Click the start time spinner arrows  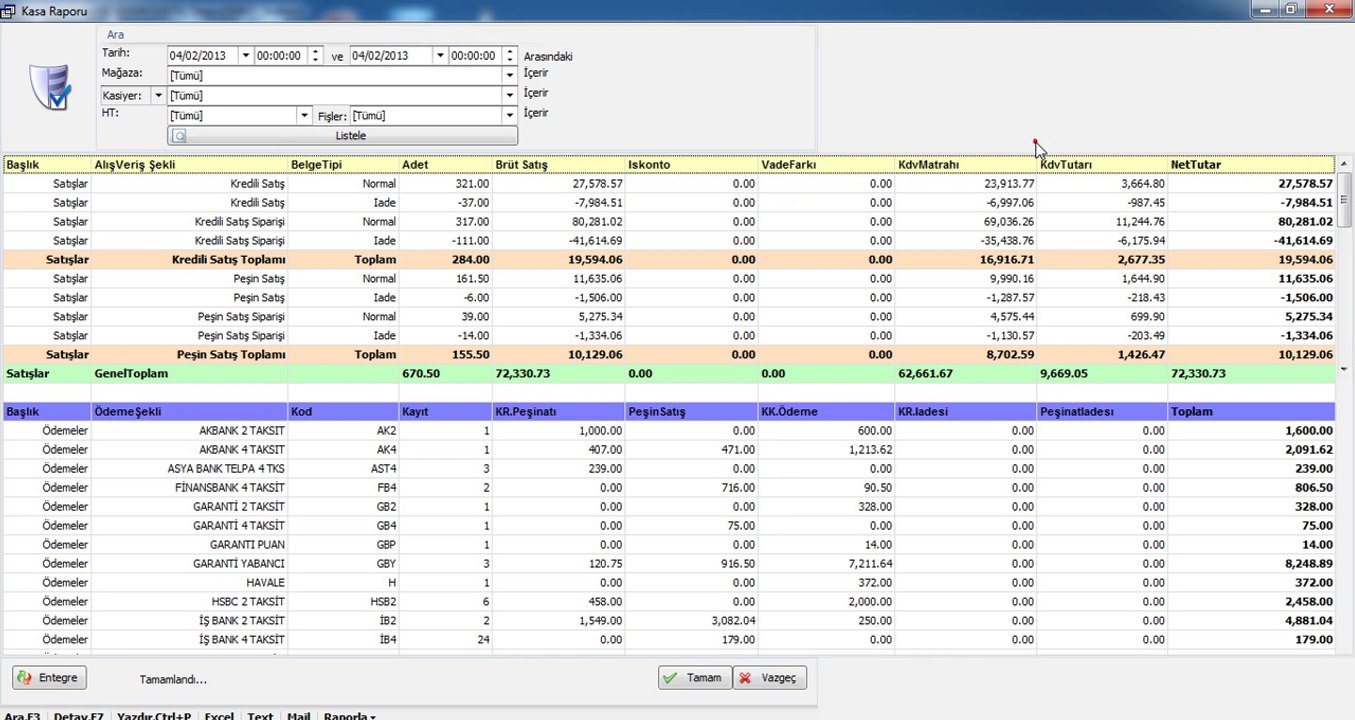click(316, 56)
